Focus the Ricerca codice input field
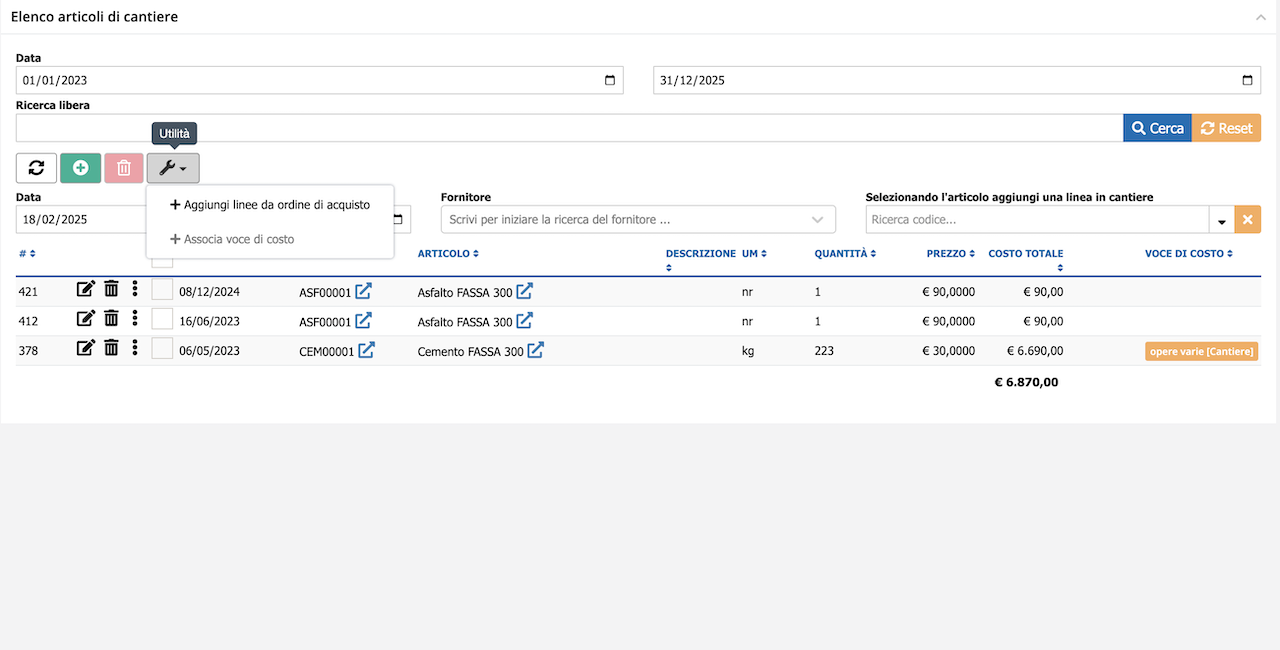This screenshot has height=650, width=1280. pos(1038,219)
